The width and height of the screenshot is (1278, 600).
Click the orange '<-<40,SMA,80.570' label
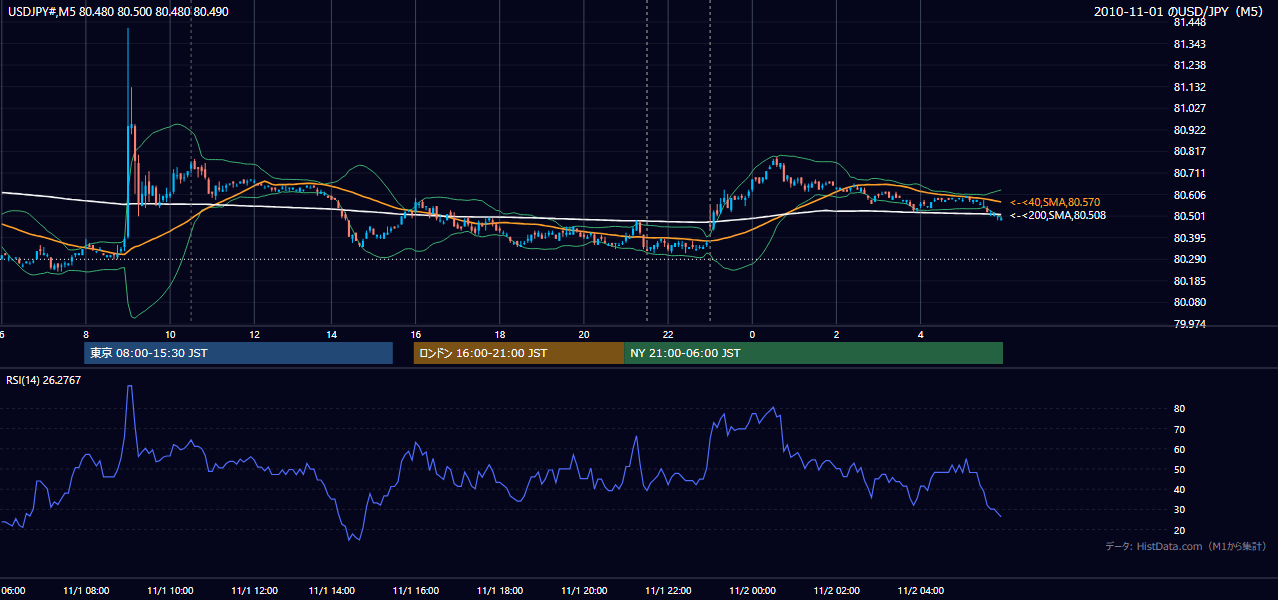[x=1055, y=202]
